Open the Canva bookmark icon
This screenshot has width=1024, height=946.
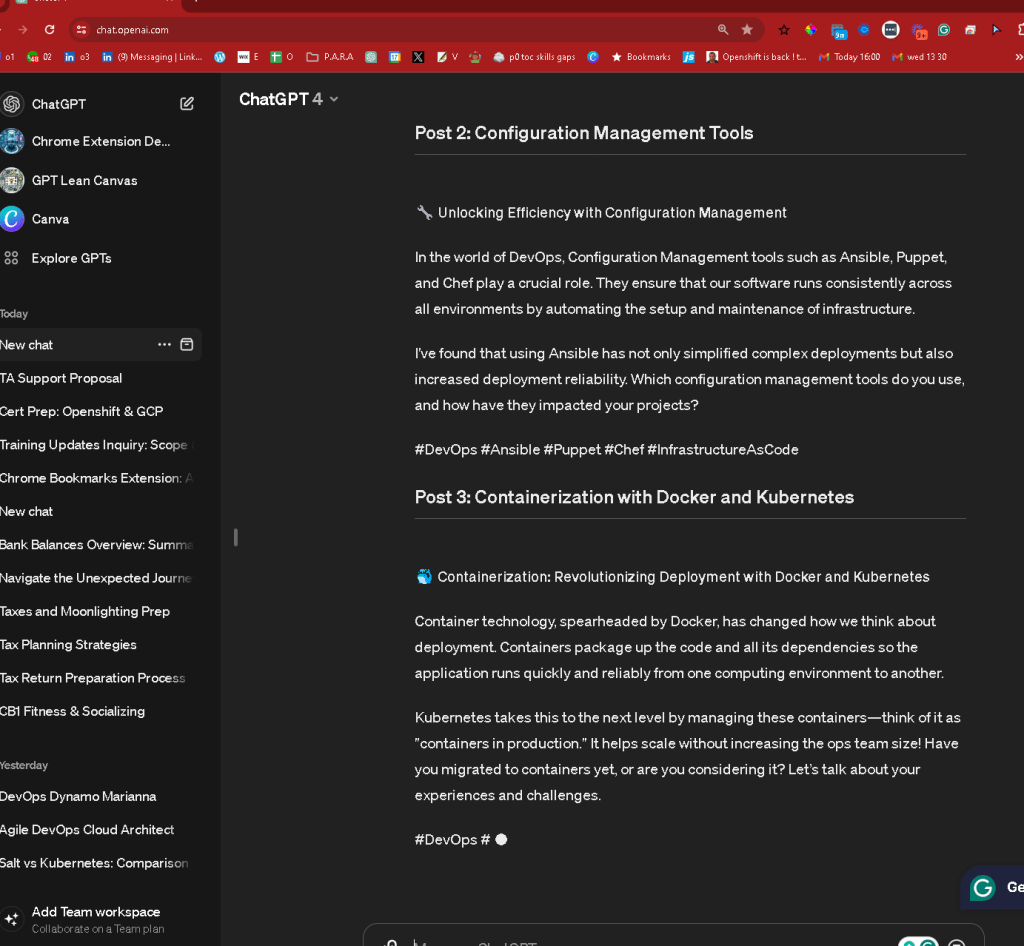coord(593,57)
